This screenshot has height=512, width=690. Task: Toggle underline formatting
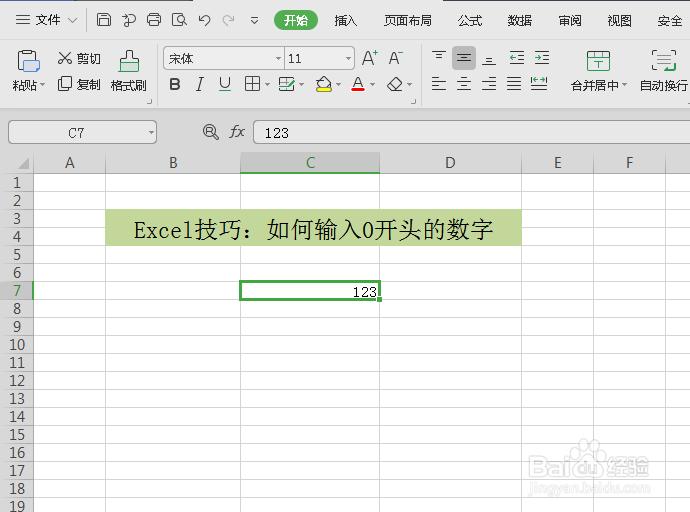coord(225,84)
